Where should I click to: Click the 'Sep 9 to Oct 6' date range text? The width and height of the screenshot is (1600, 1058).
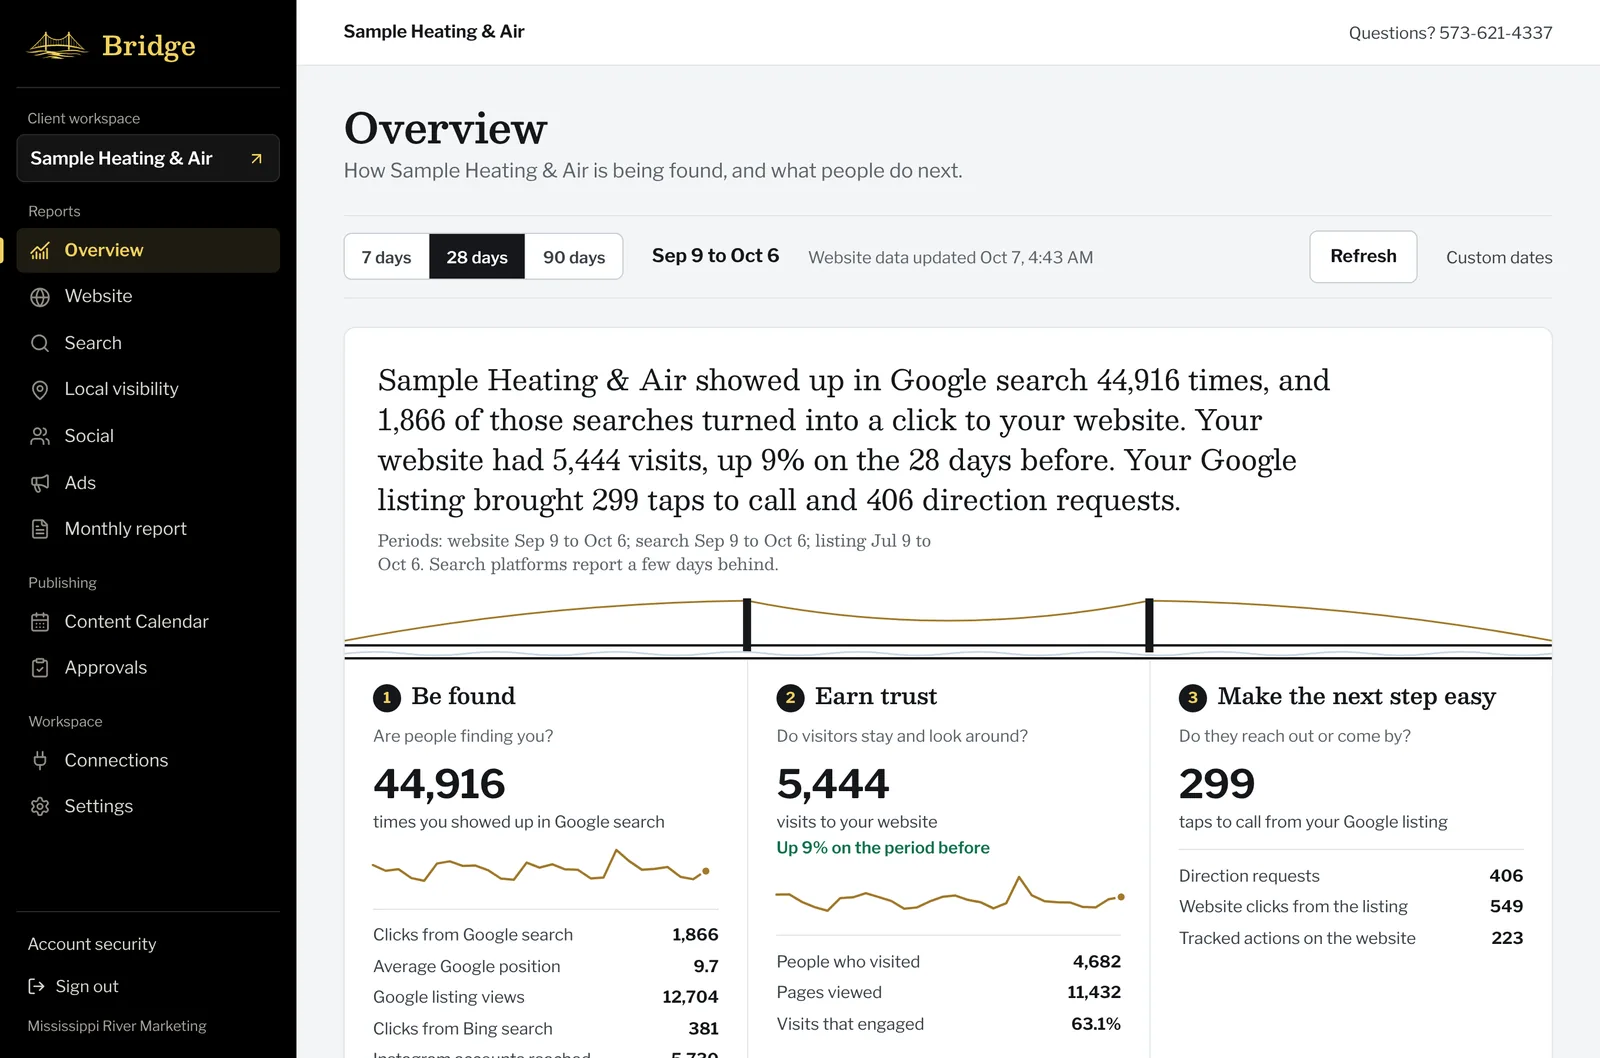[715, 256]
